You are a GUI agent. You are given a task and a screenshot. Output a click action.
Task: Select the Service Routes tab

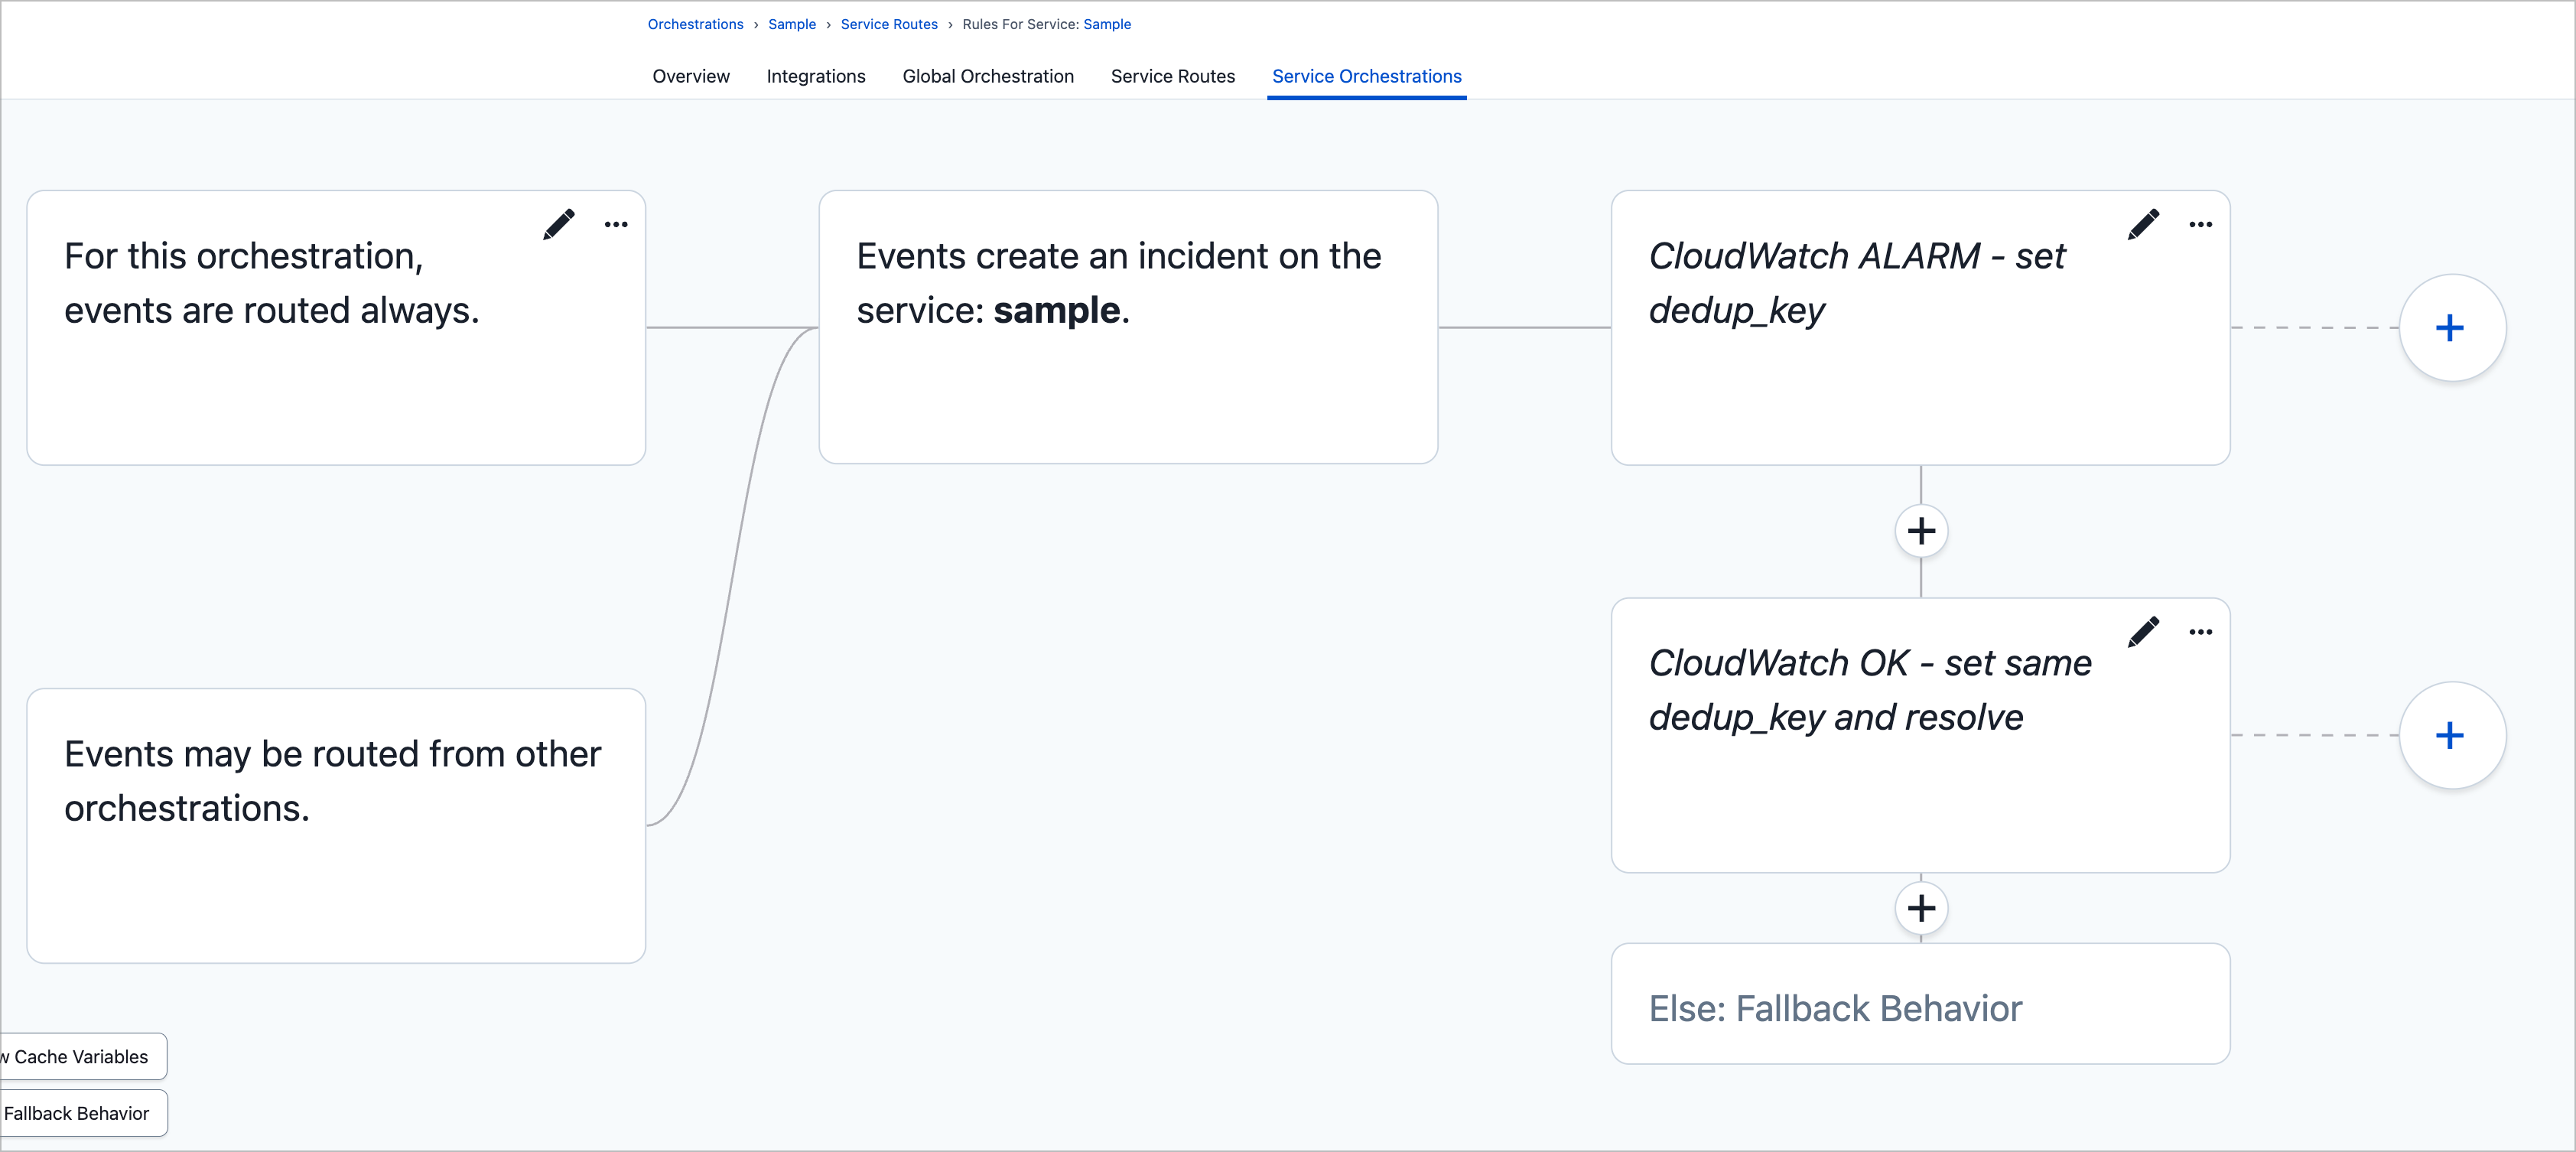tap(1172, 76)
